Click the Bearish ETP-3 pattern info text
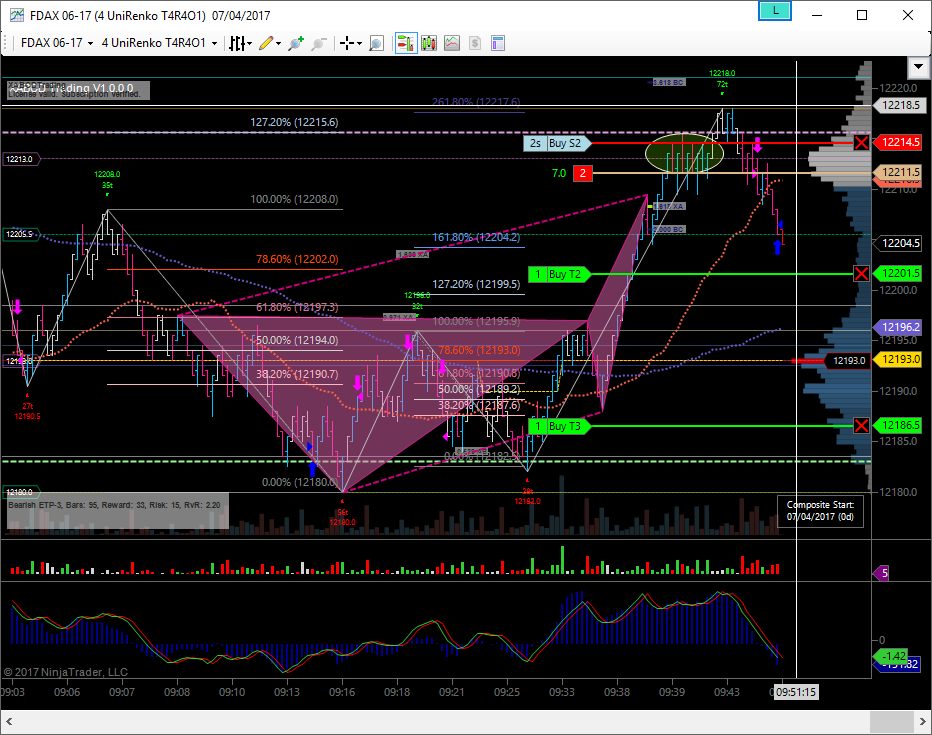The image size is (932, 735). point(114,505)
